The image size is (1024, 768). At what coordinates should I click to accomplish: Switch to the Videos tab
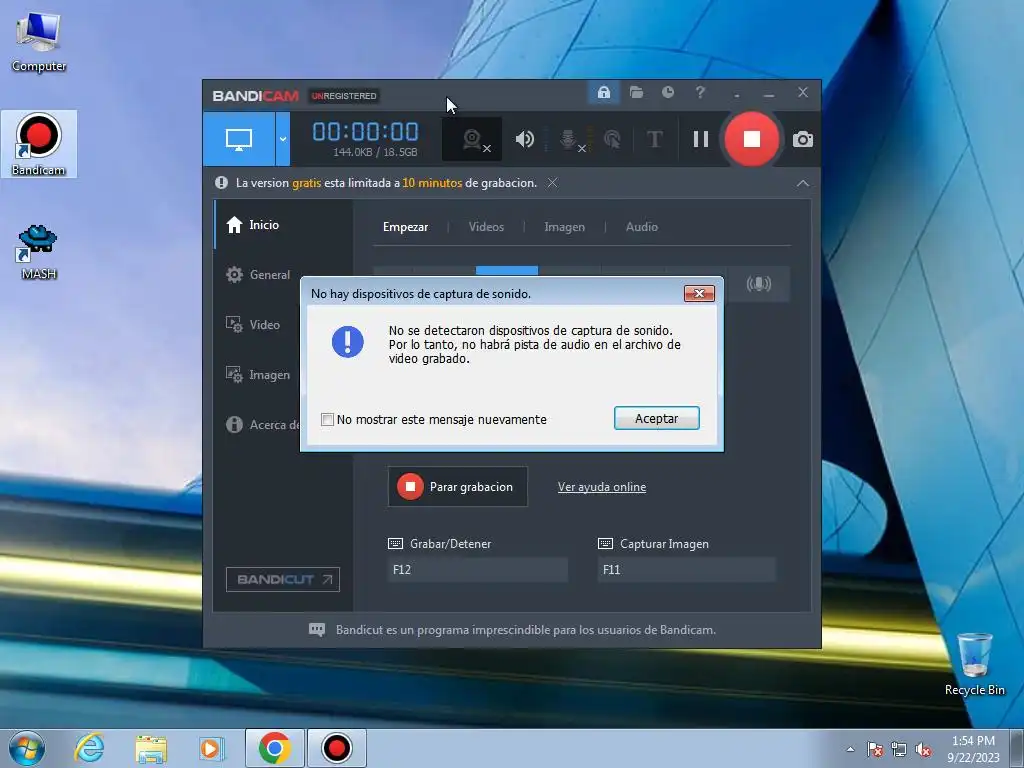[x=486, y=227]
